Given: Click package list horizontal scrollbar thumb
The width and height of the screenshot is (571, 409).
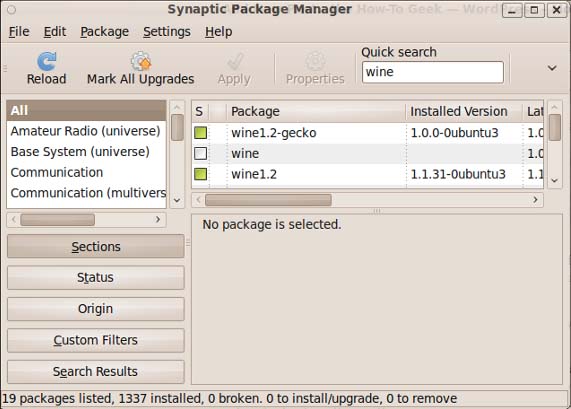Looking at the screenshot, I should point(268,200).
